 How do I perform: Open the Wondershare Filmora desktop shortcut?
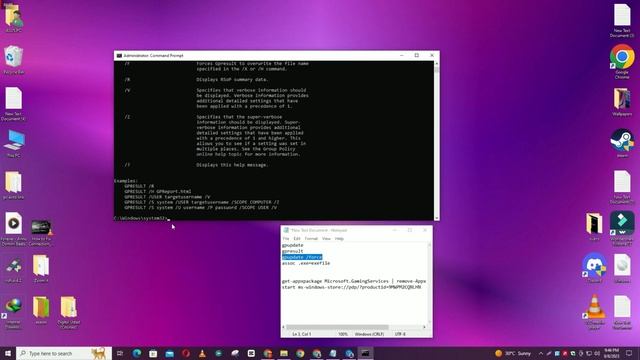point(622,229)
